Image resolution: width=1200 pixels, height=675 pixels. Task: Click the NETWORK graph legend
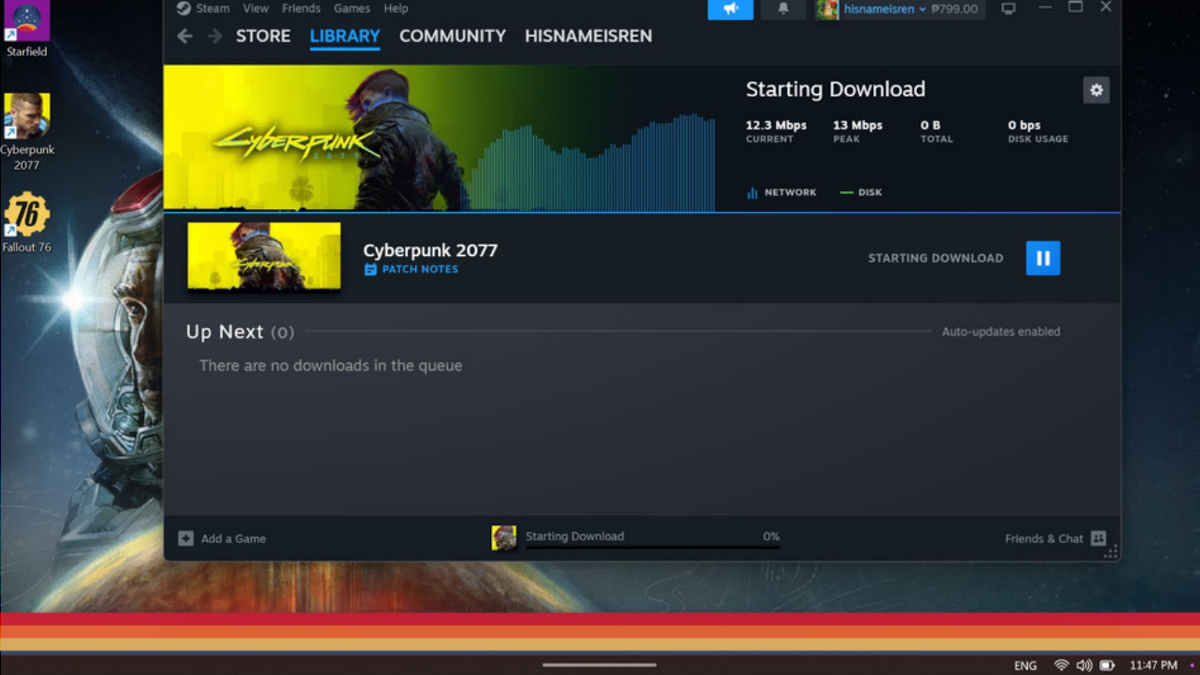pos(781,192)
